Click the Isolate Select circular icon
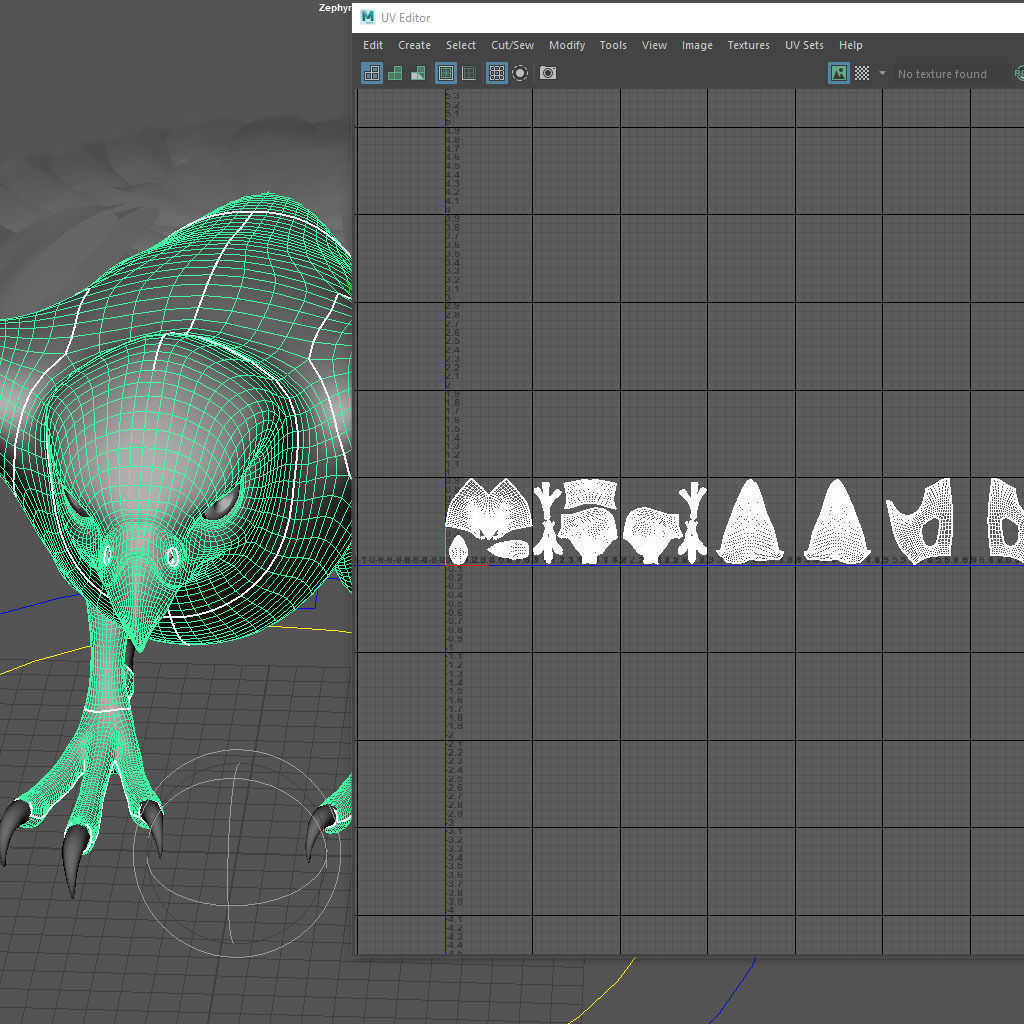The image size is (1024, 1024). (x=520, y=73)
